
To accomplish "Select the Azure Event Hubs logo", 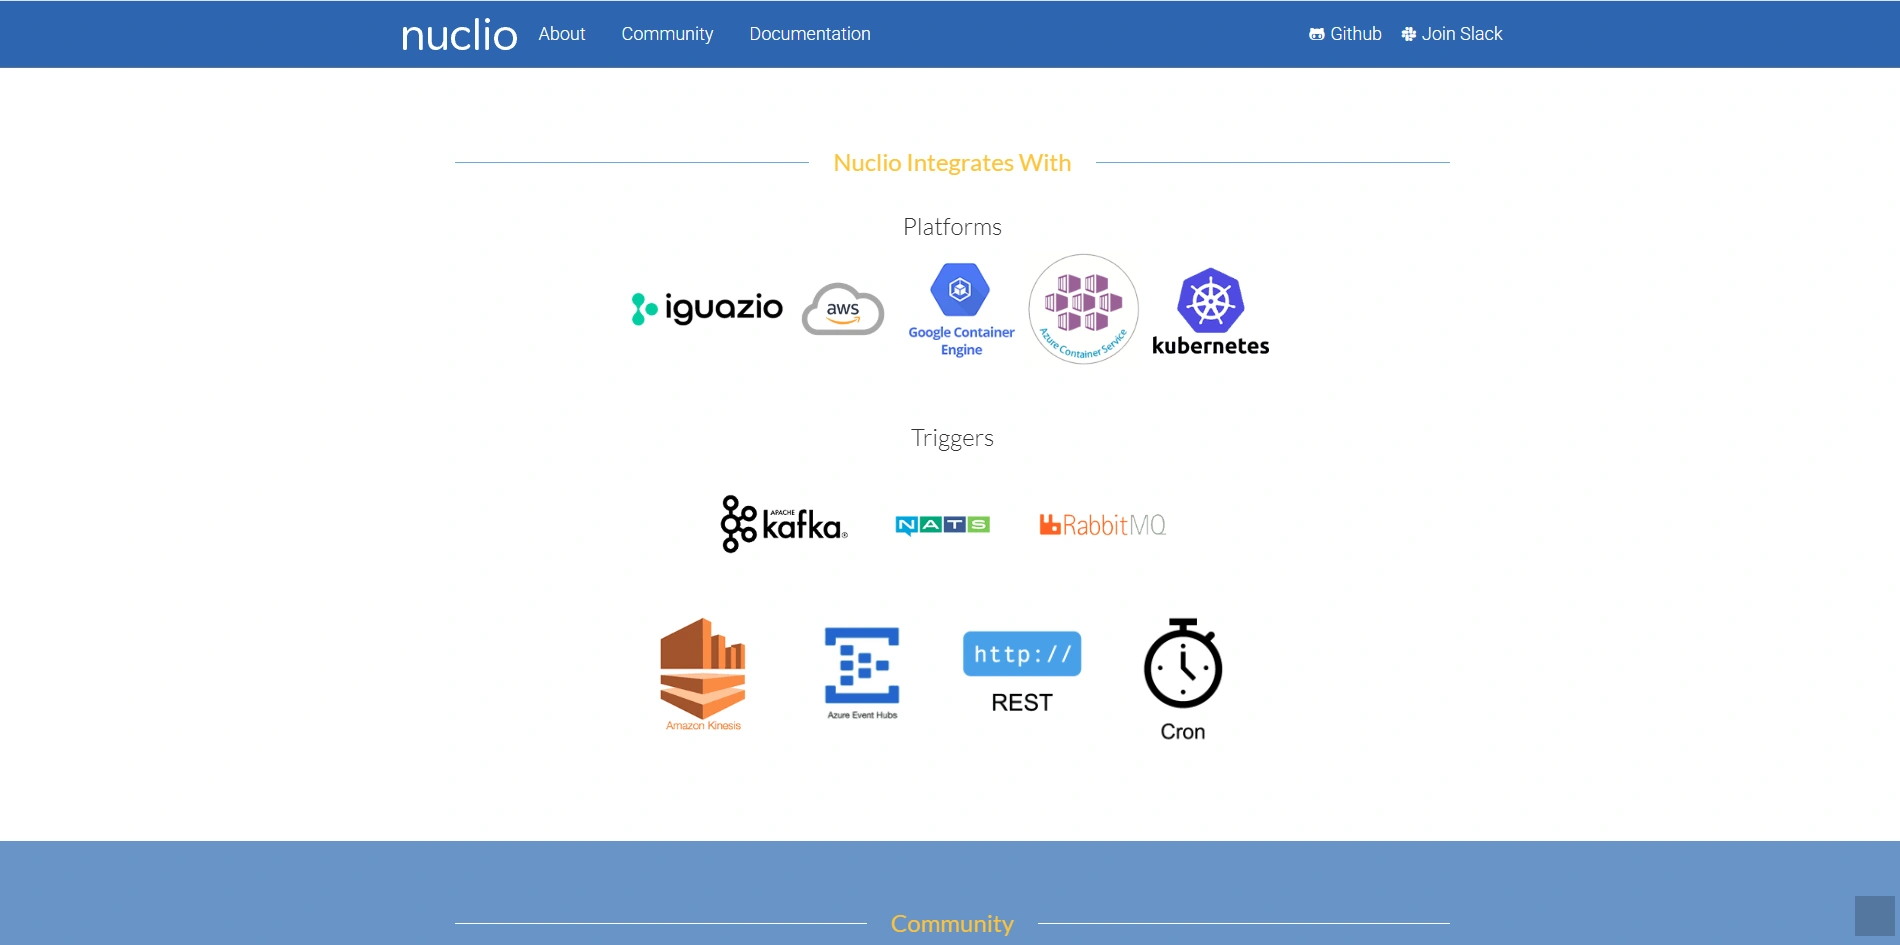I will [x=862, y=673].
